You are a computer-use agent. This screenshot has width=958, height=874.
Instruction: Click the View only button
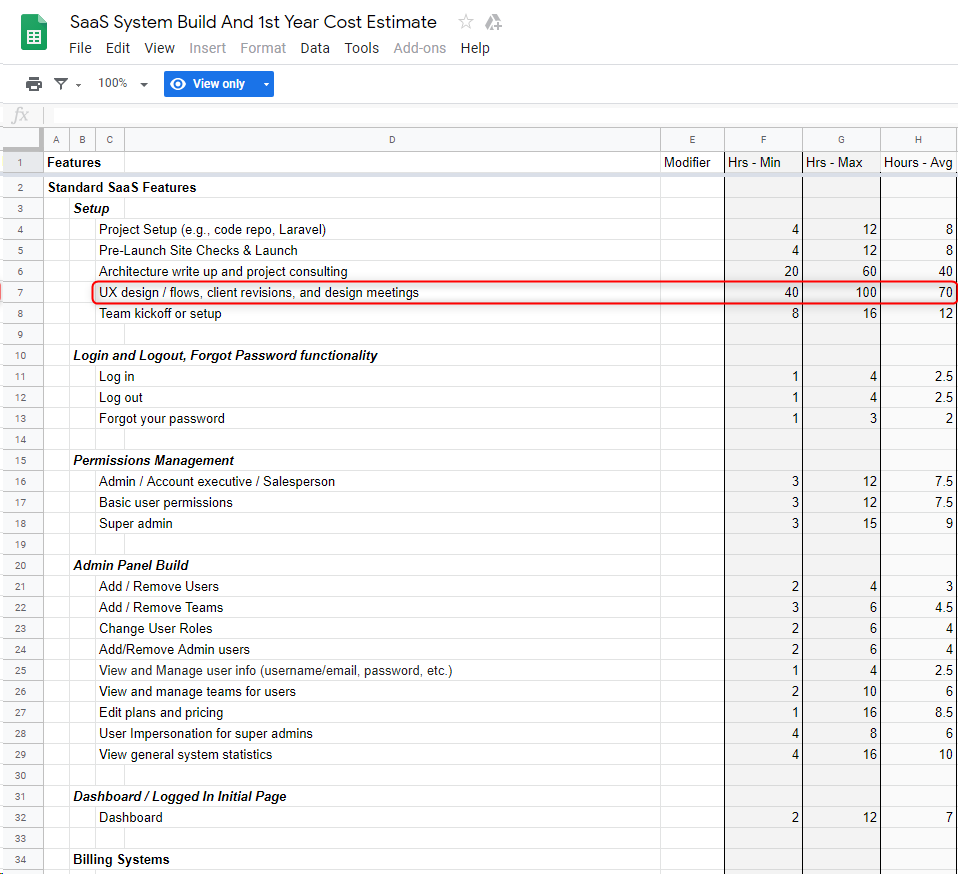(211, 84)
